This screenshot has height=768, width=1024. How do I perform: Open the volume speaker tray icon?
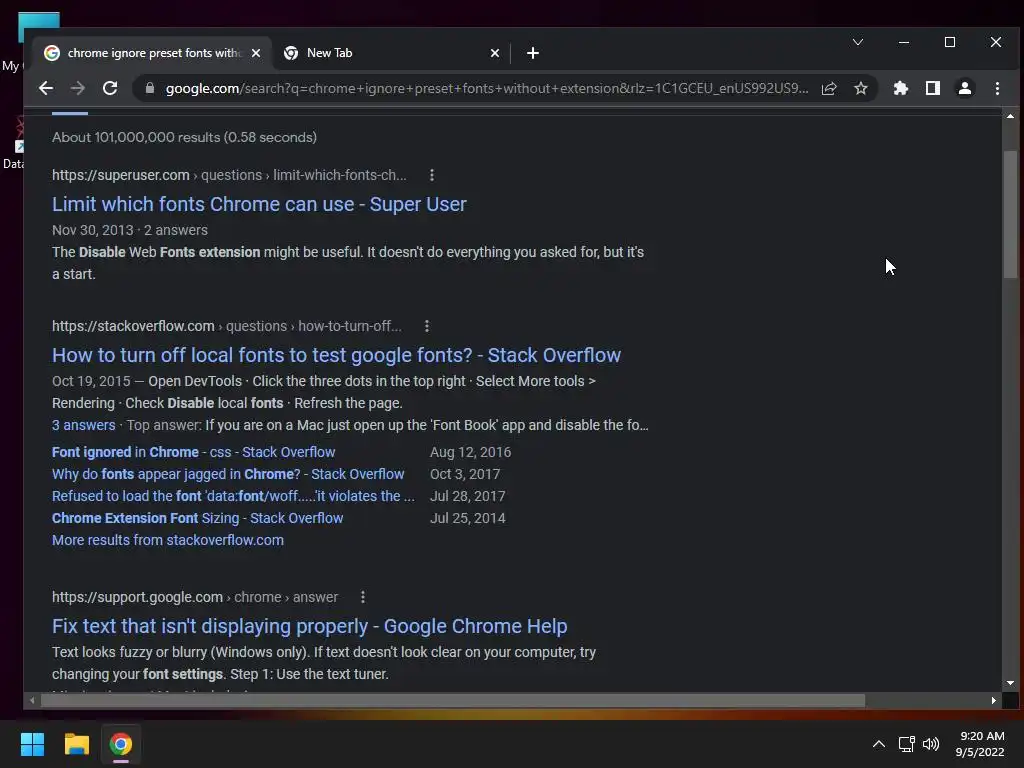[x=931, y=744]
